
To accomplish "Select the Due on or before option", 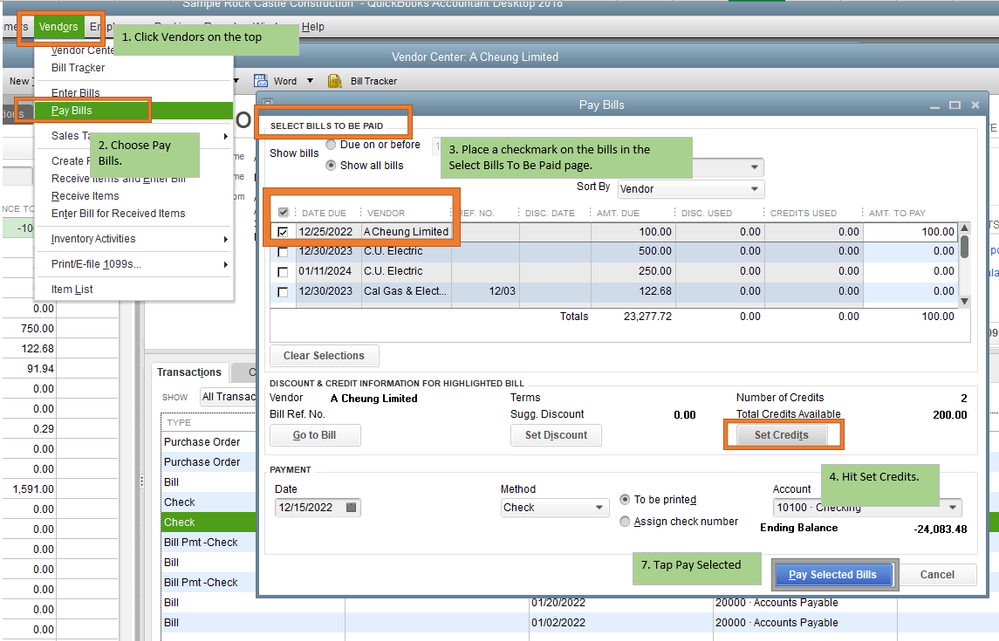I will point(332,145).
